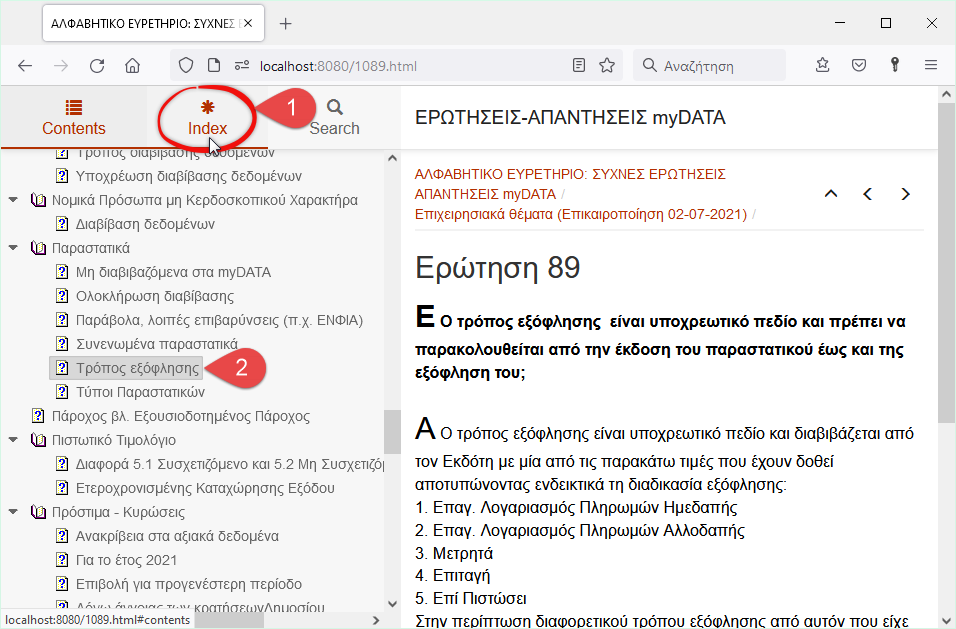Toggle reader view for this page
The height and width of the screenshot is (629, 956).
579,65
